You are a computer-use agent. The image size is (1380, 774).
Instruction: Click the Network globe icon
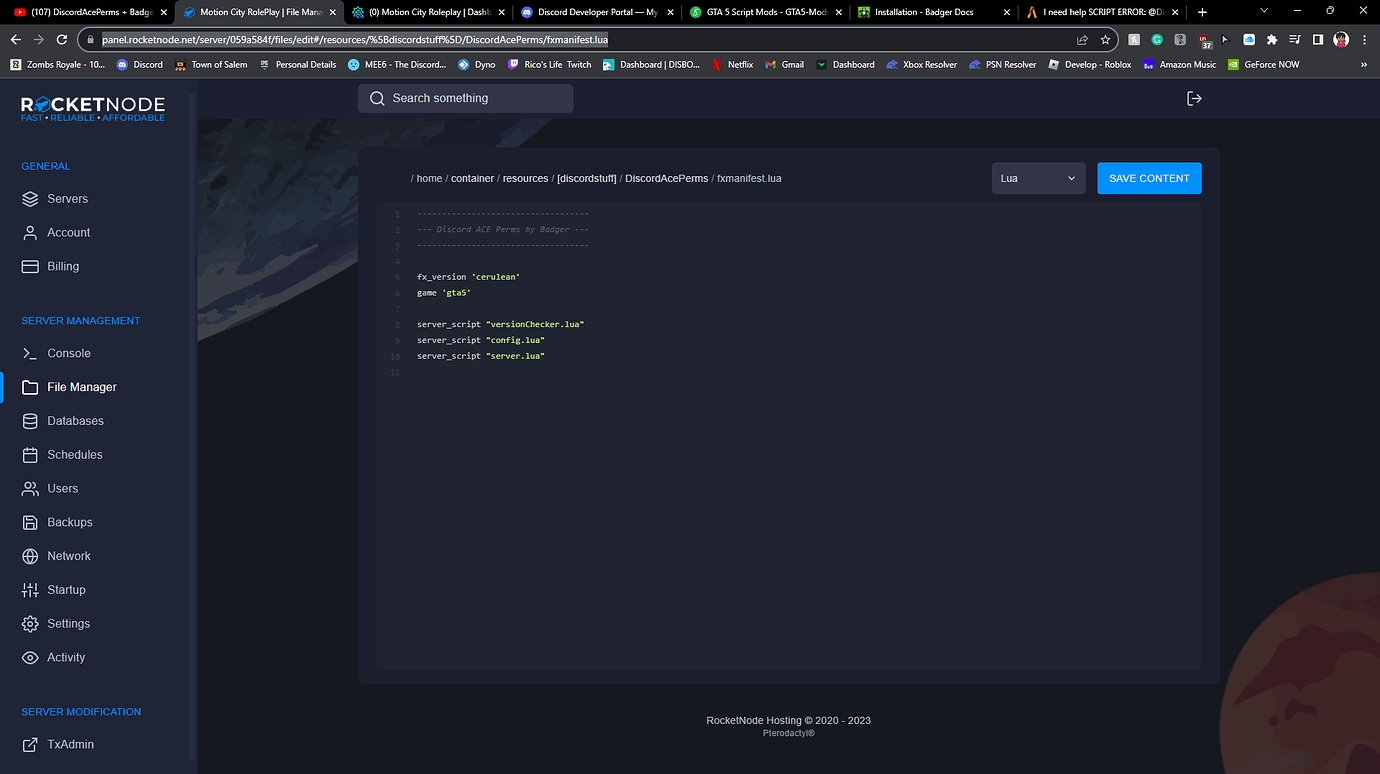coord(30,556)
